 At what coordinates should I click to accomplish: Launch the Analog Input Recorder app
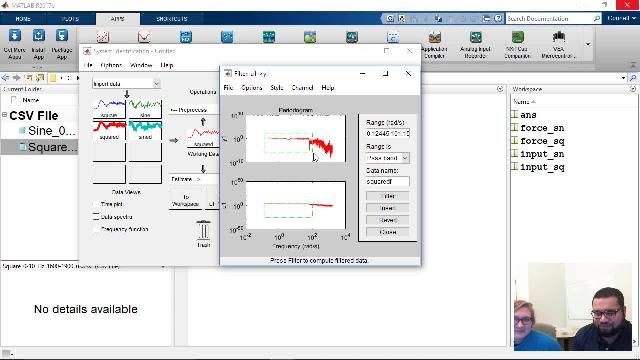[x=475, y=45]
